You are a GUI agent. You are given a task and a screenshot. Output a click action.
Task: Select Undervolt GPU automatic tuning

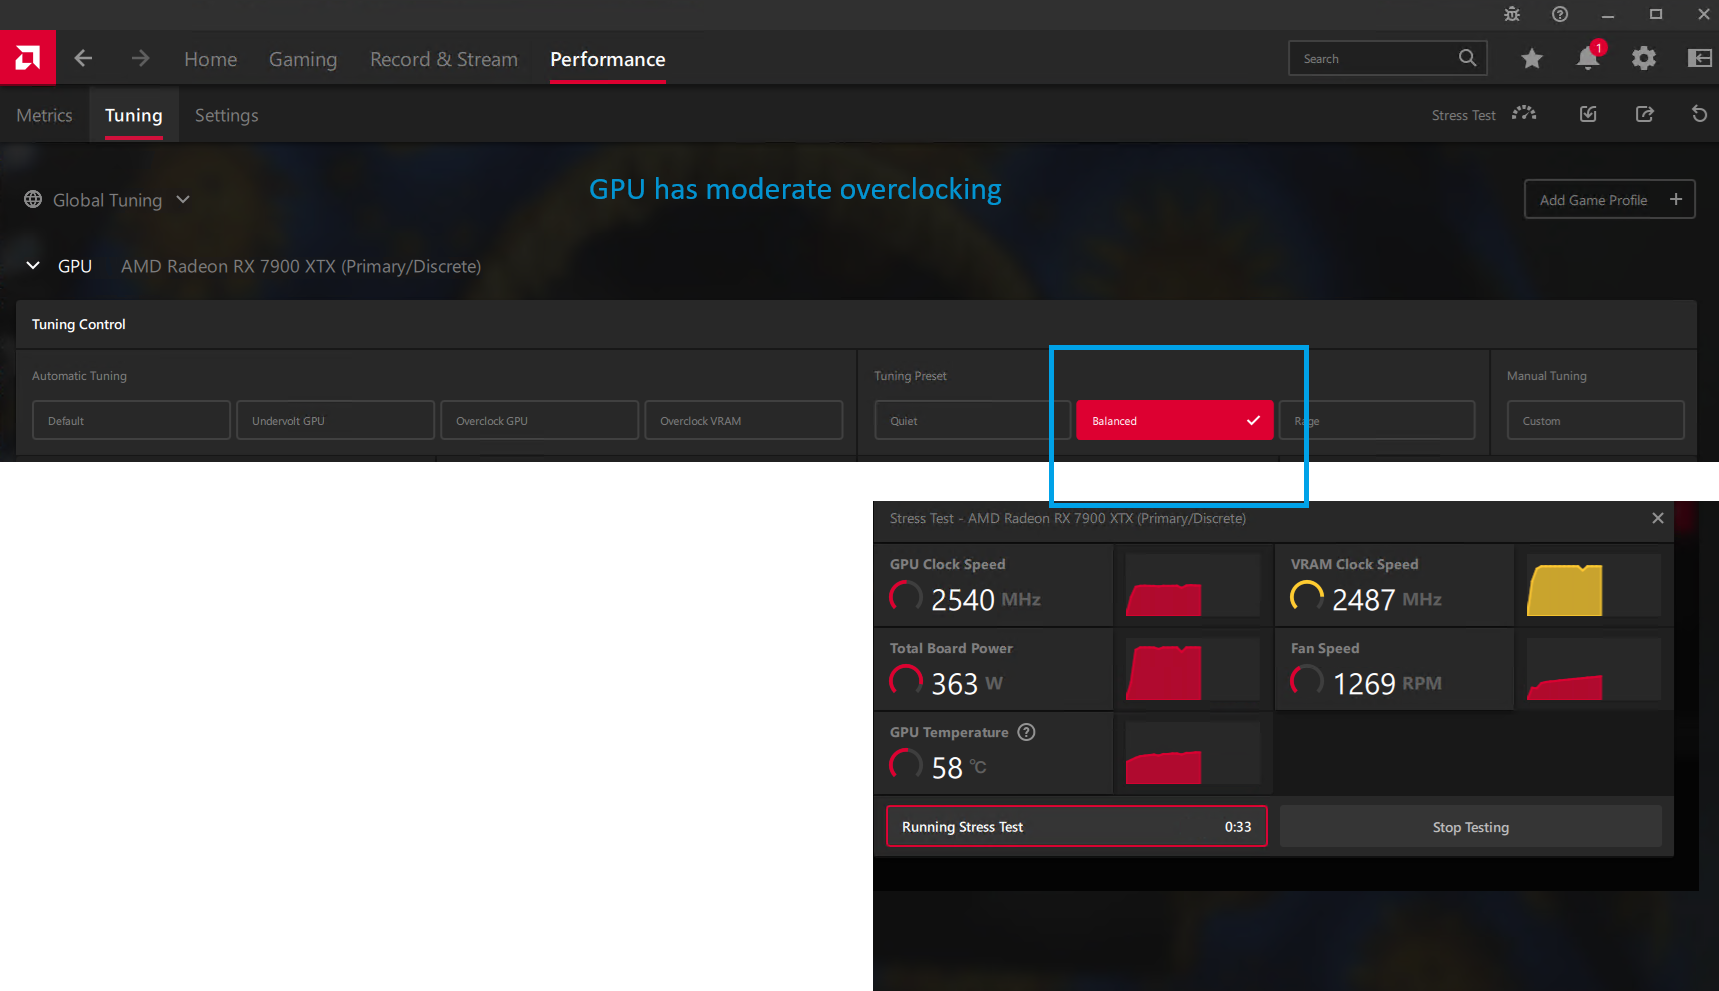click(335, 420)
